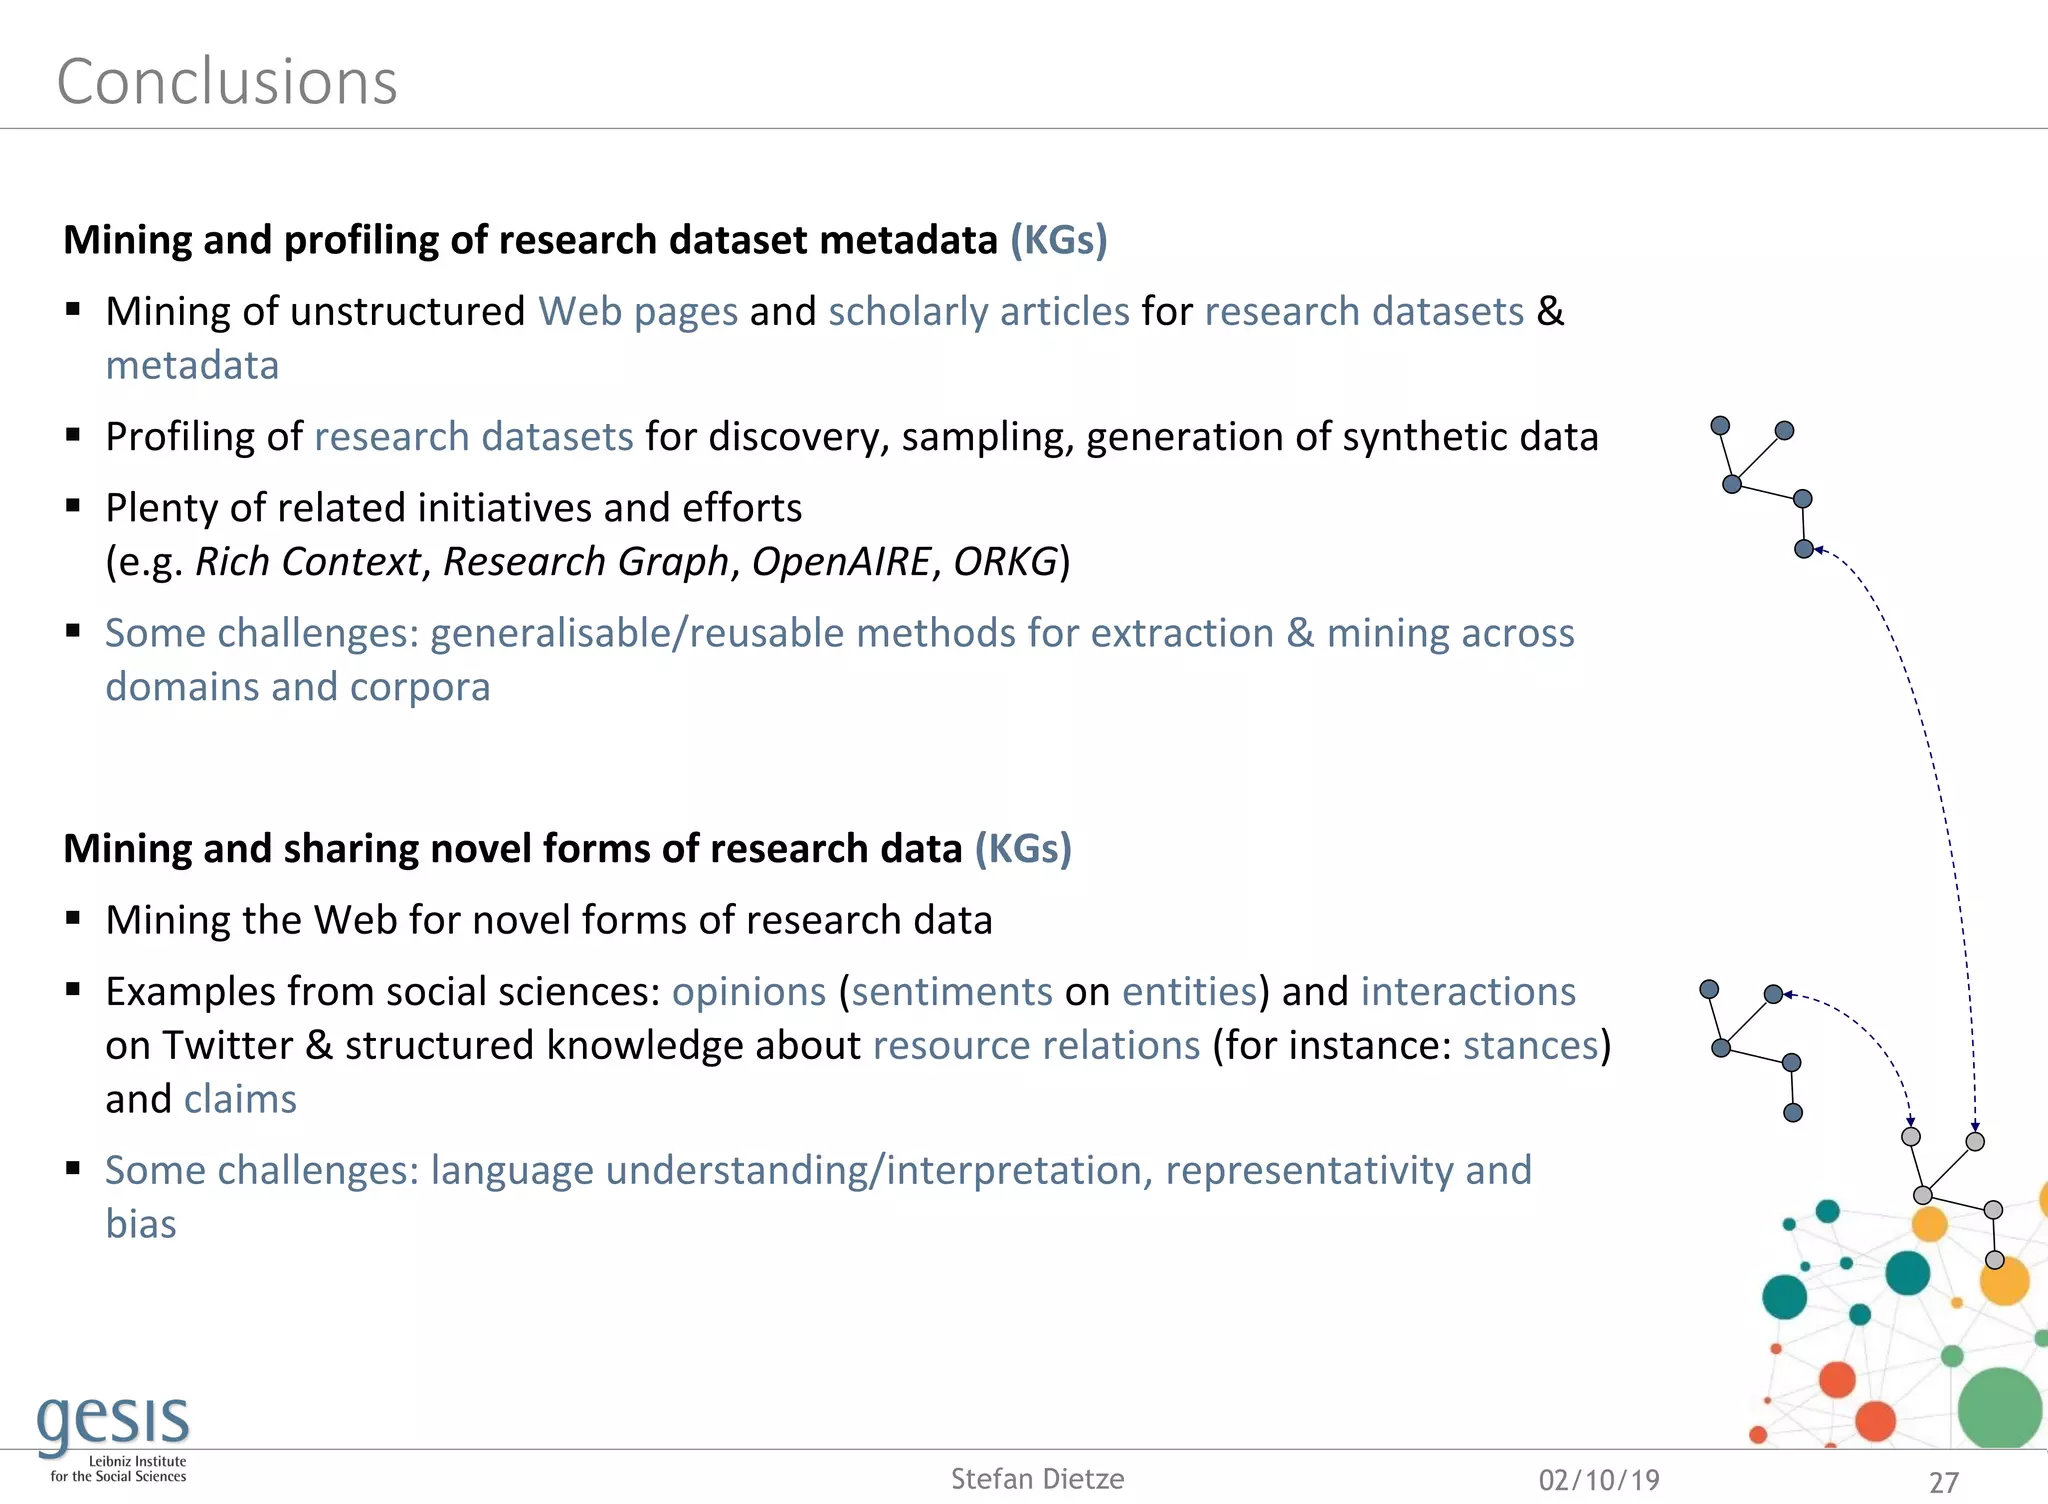Click the 'Conclusions' slide title
Image resolution: width=2048 pixels, height=1504 pixels.
coord(227,81)
